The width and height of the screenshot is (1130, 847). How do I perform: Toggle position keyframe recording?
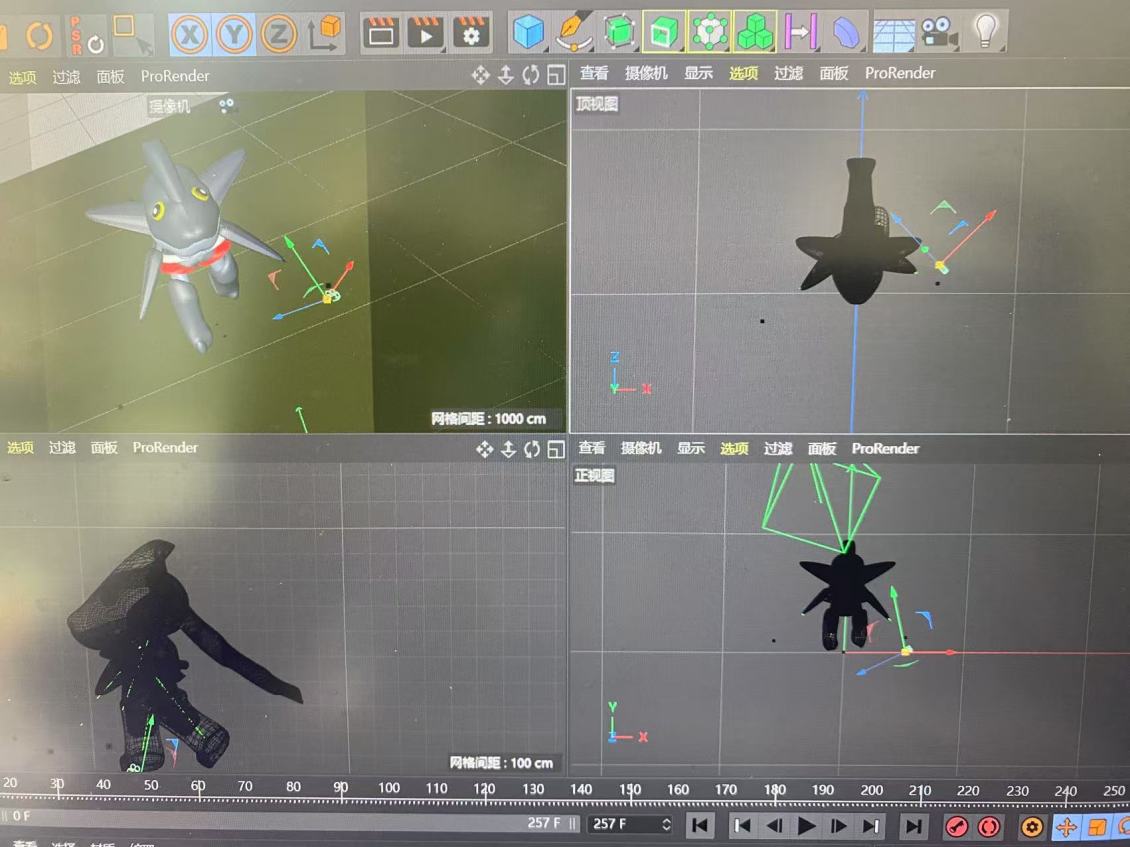pos(1067,827)
